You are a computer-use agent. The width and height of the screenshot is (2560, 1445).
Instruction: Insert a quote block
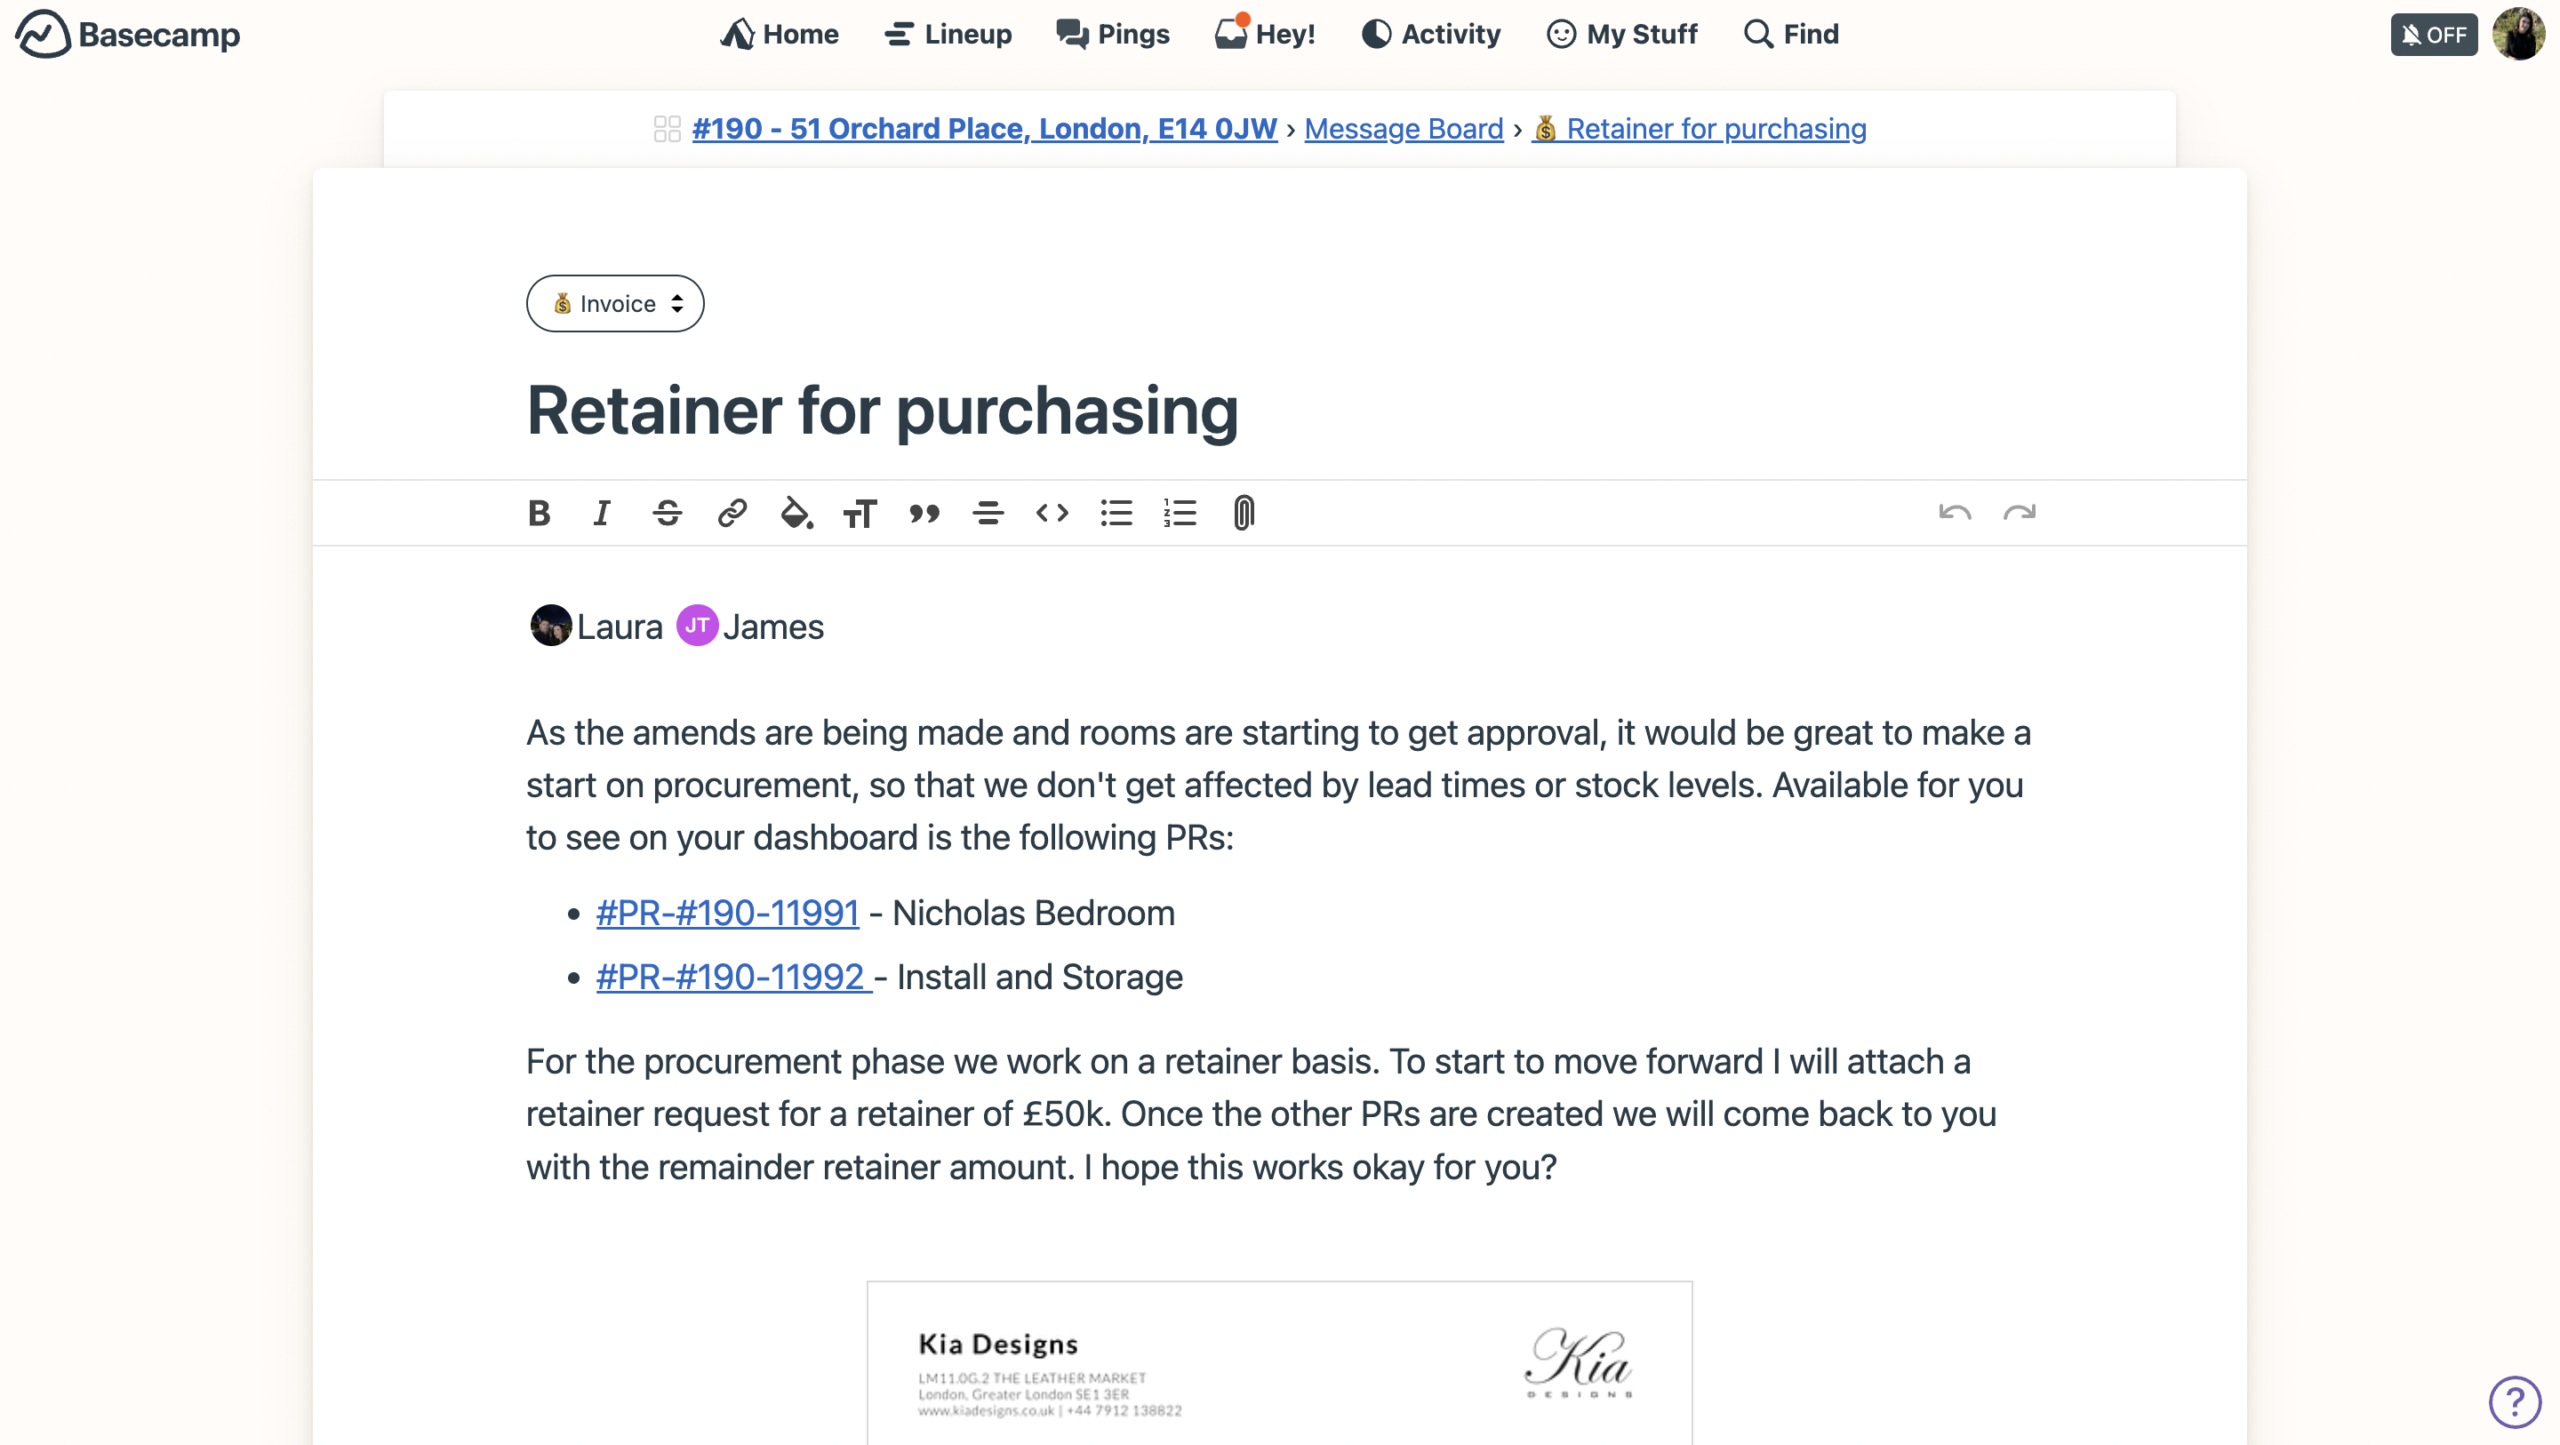924,513
